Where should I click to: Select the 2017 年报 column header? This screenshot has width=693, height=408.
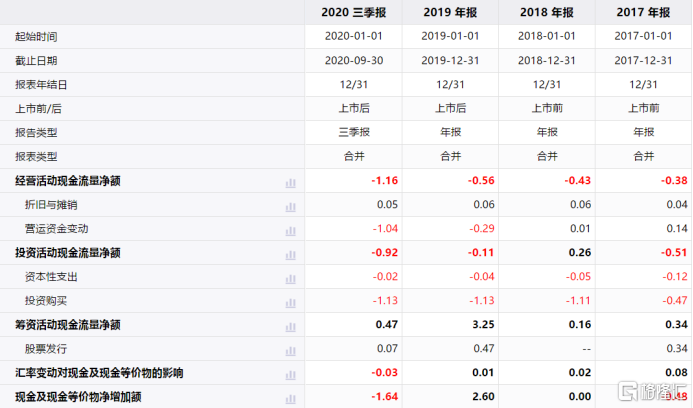[644, 12]
